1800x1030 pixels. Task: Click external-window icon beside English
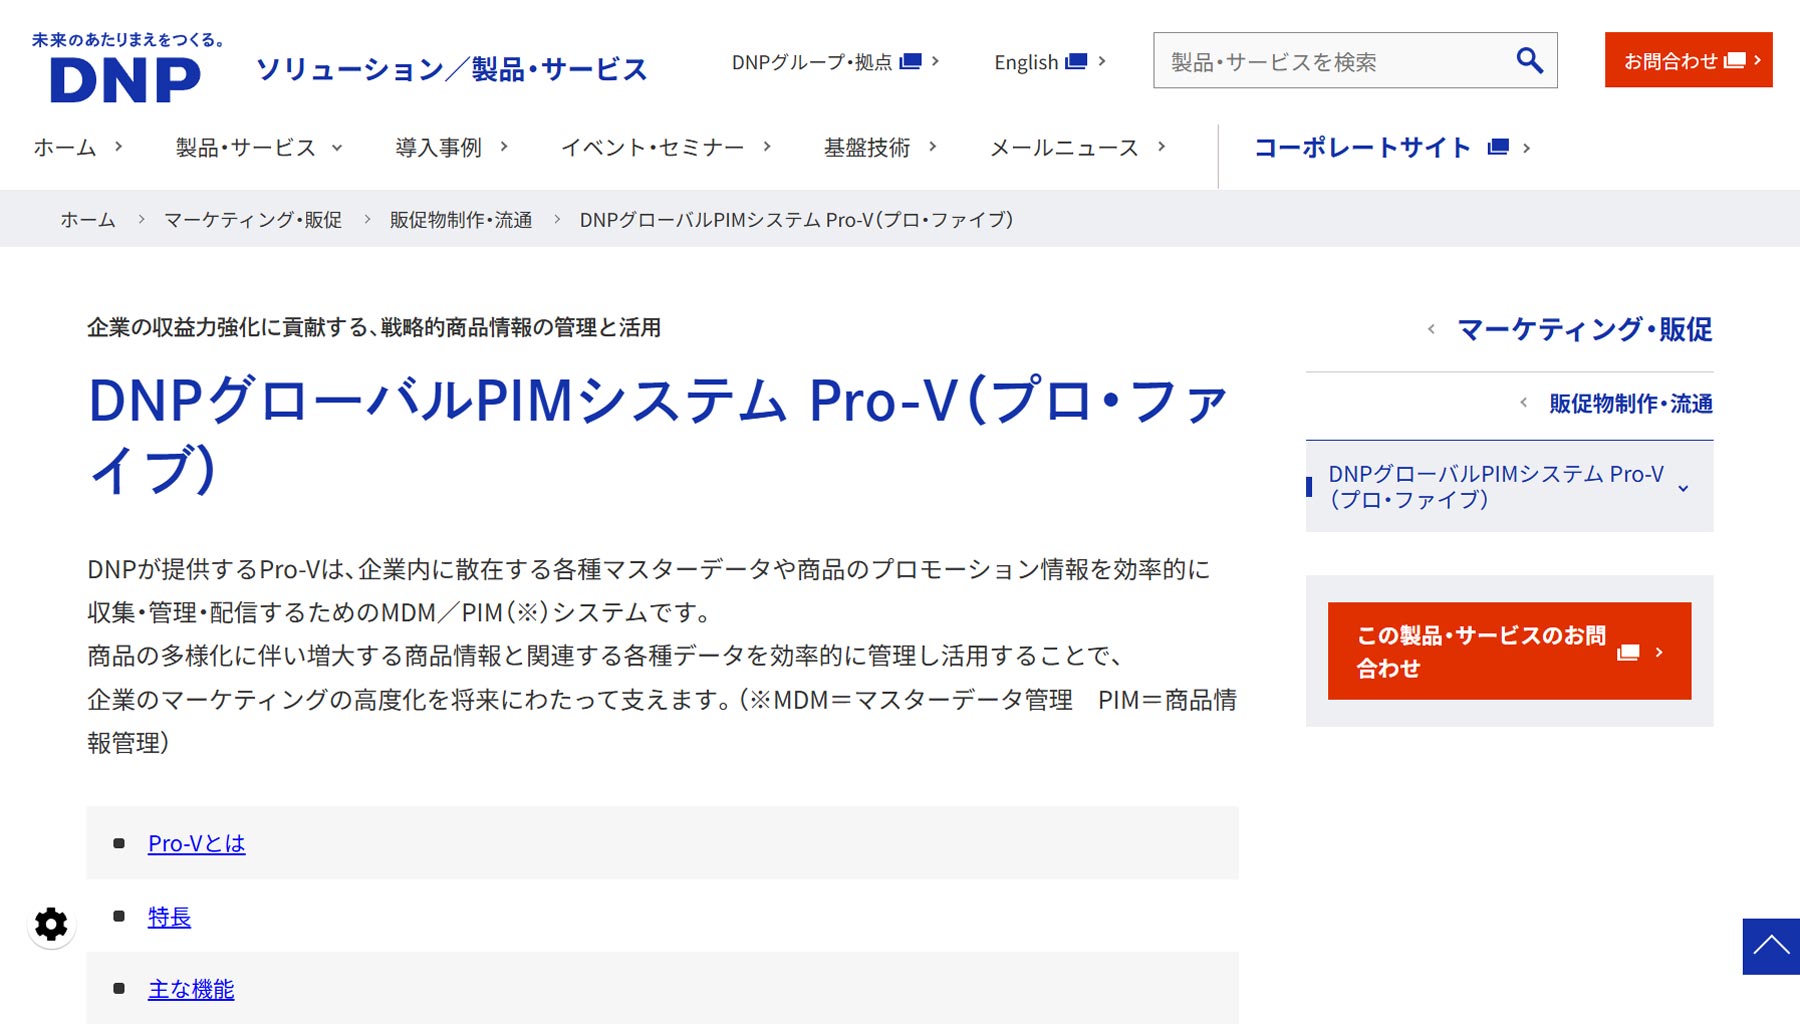(1076, 62)
